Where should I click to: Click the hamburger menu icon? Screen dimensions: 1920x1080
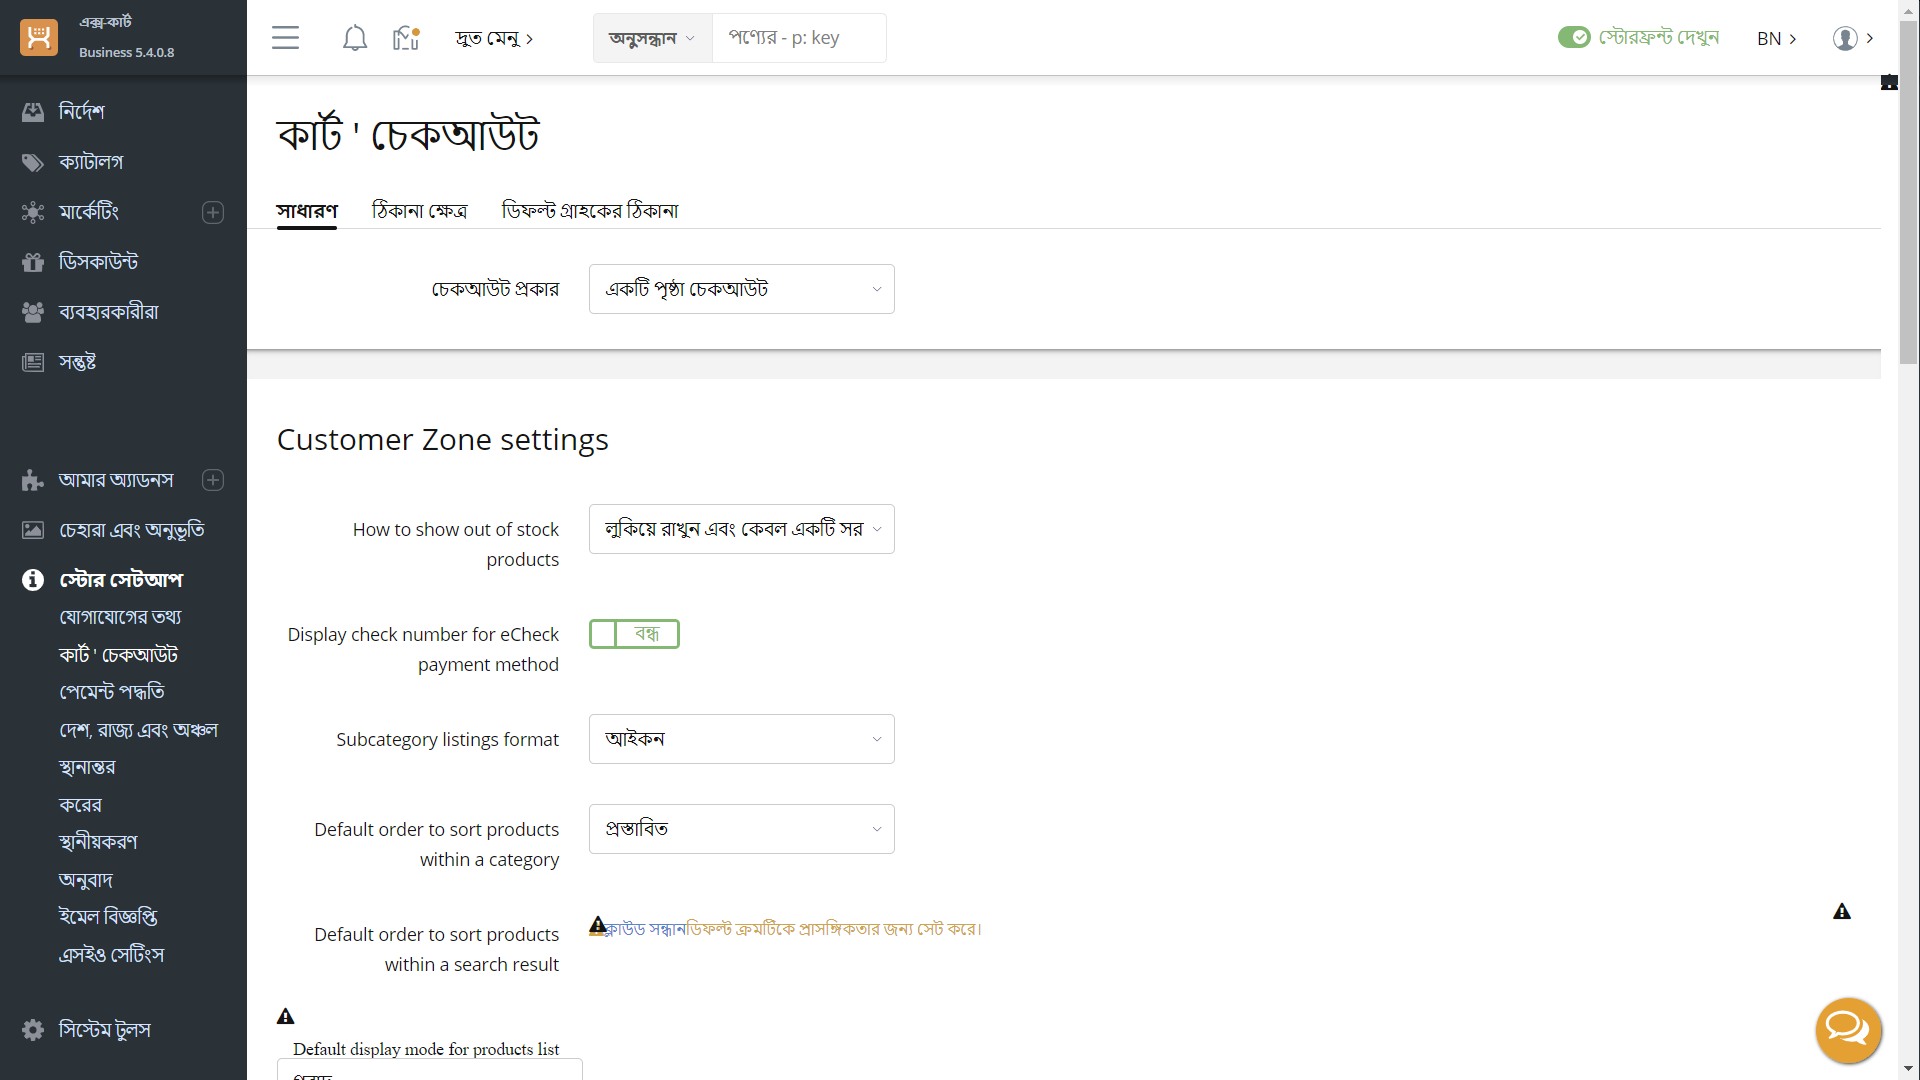coord(285,38)
